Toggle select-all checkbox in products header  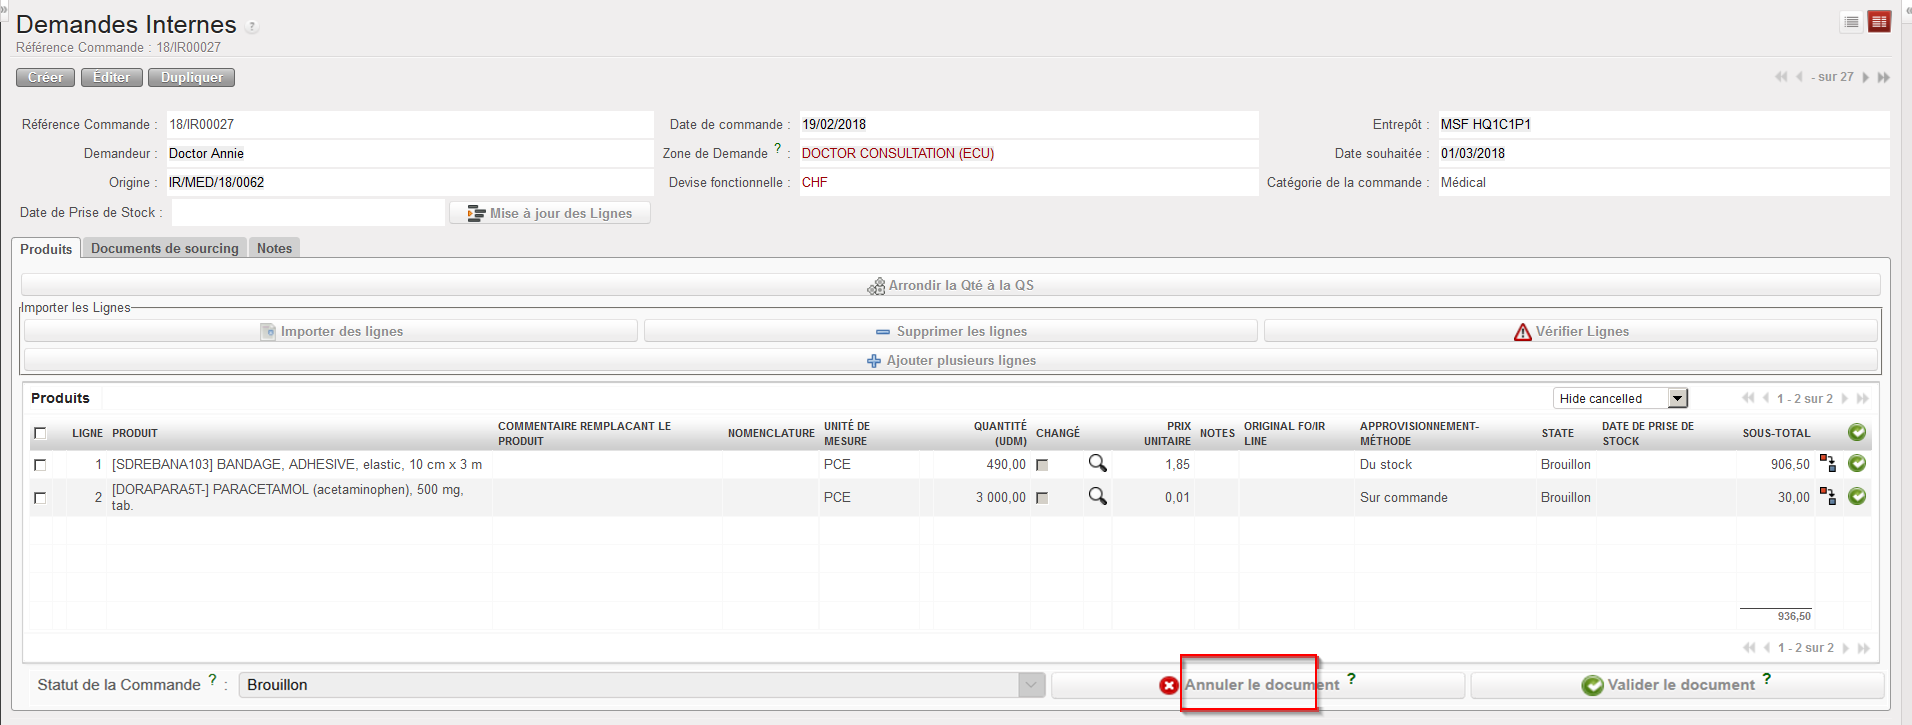pyautogui.click(x=40, y=433)
